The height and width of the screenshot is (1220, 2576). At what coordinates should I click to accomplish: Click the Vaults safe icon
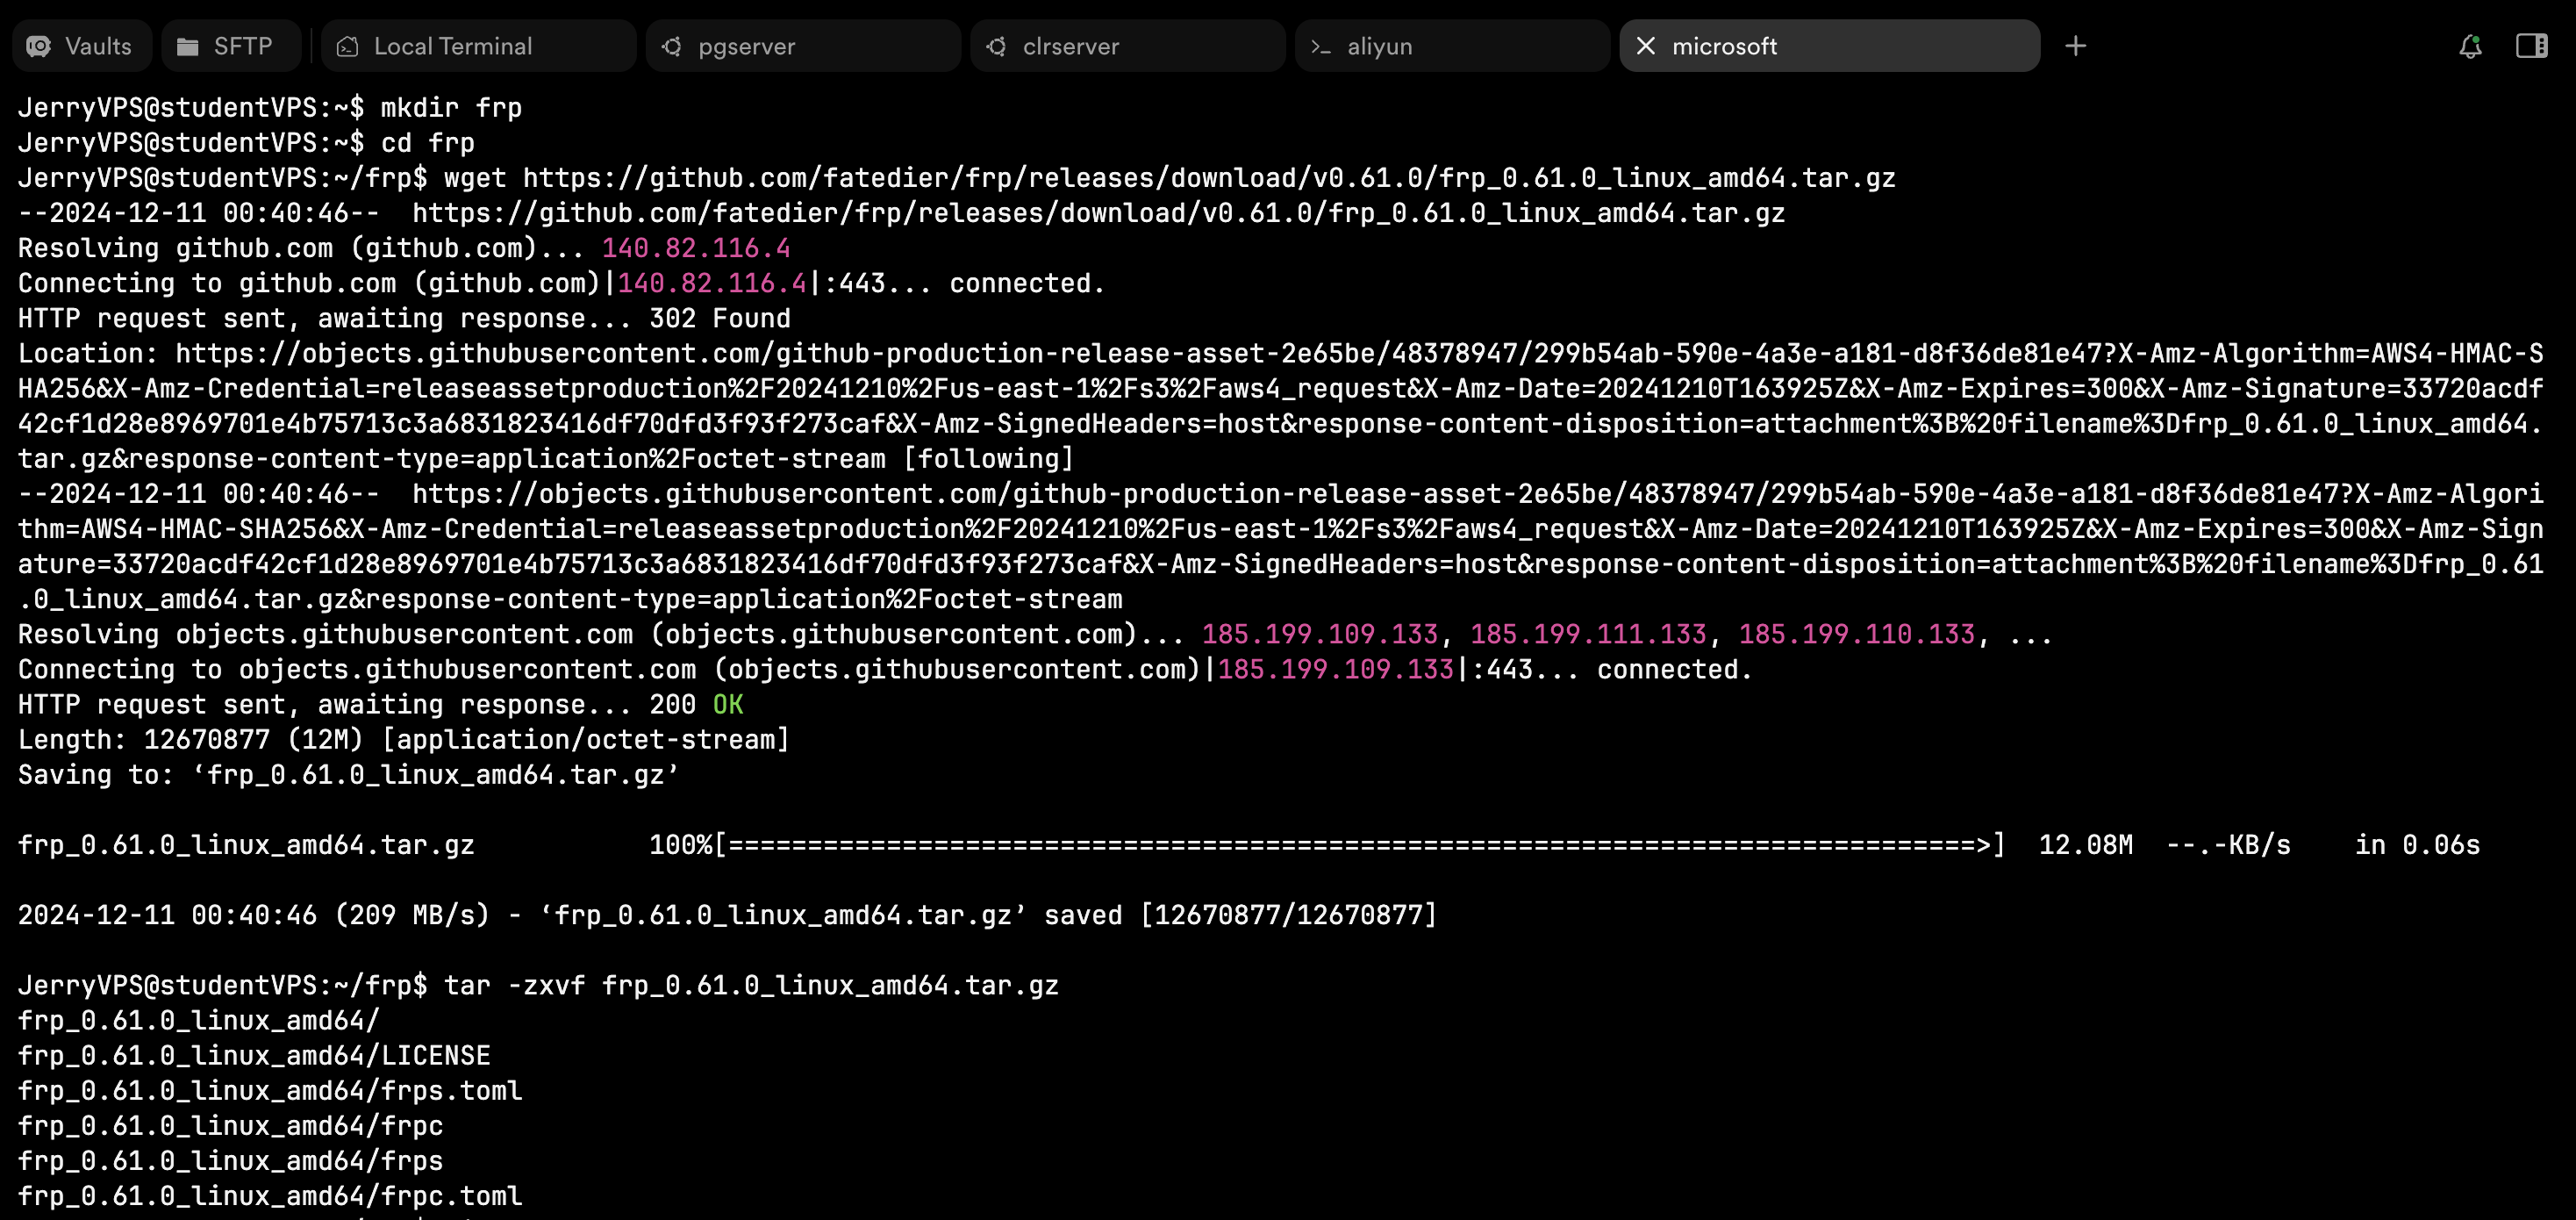(x=39, y=46)
